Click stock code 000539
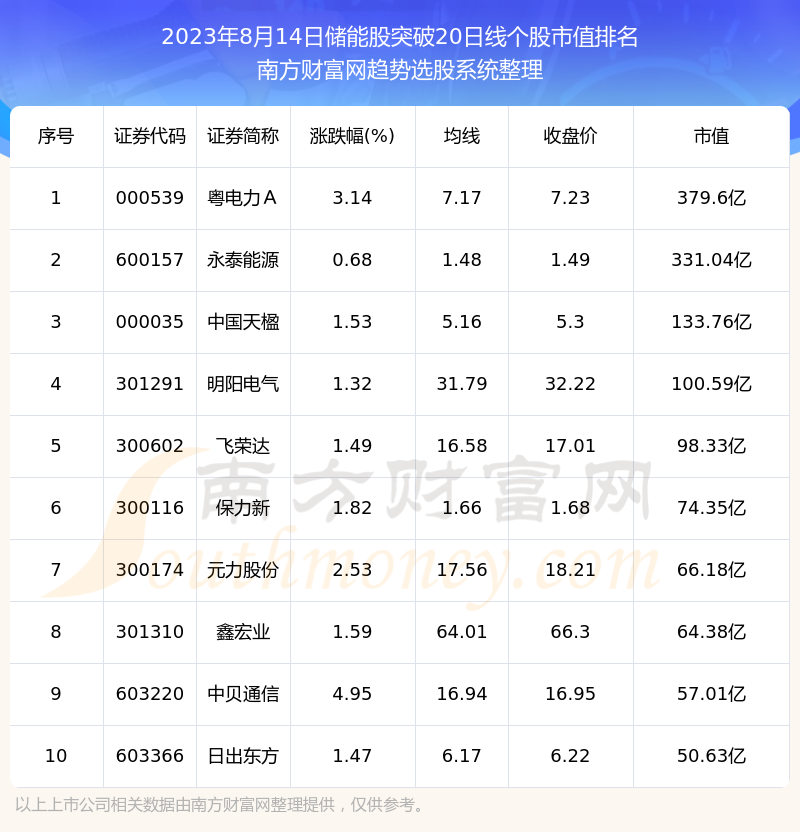This screenshot has width=800, height=832. [150, 198]
